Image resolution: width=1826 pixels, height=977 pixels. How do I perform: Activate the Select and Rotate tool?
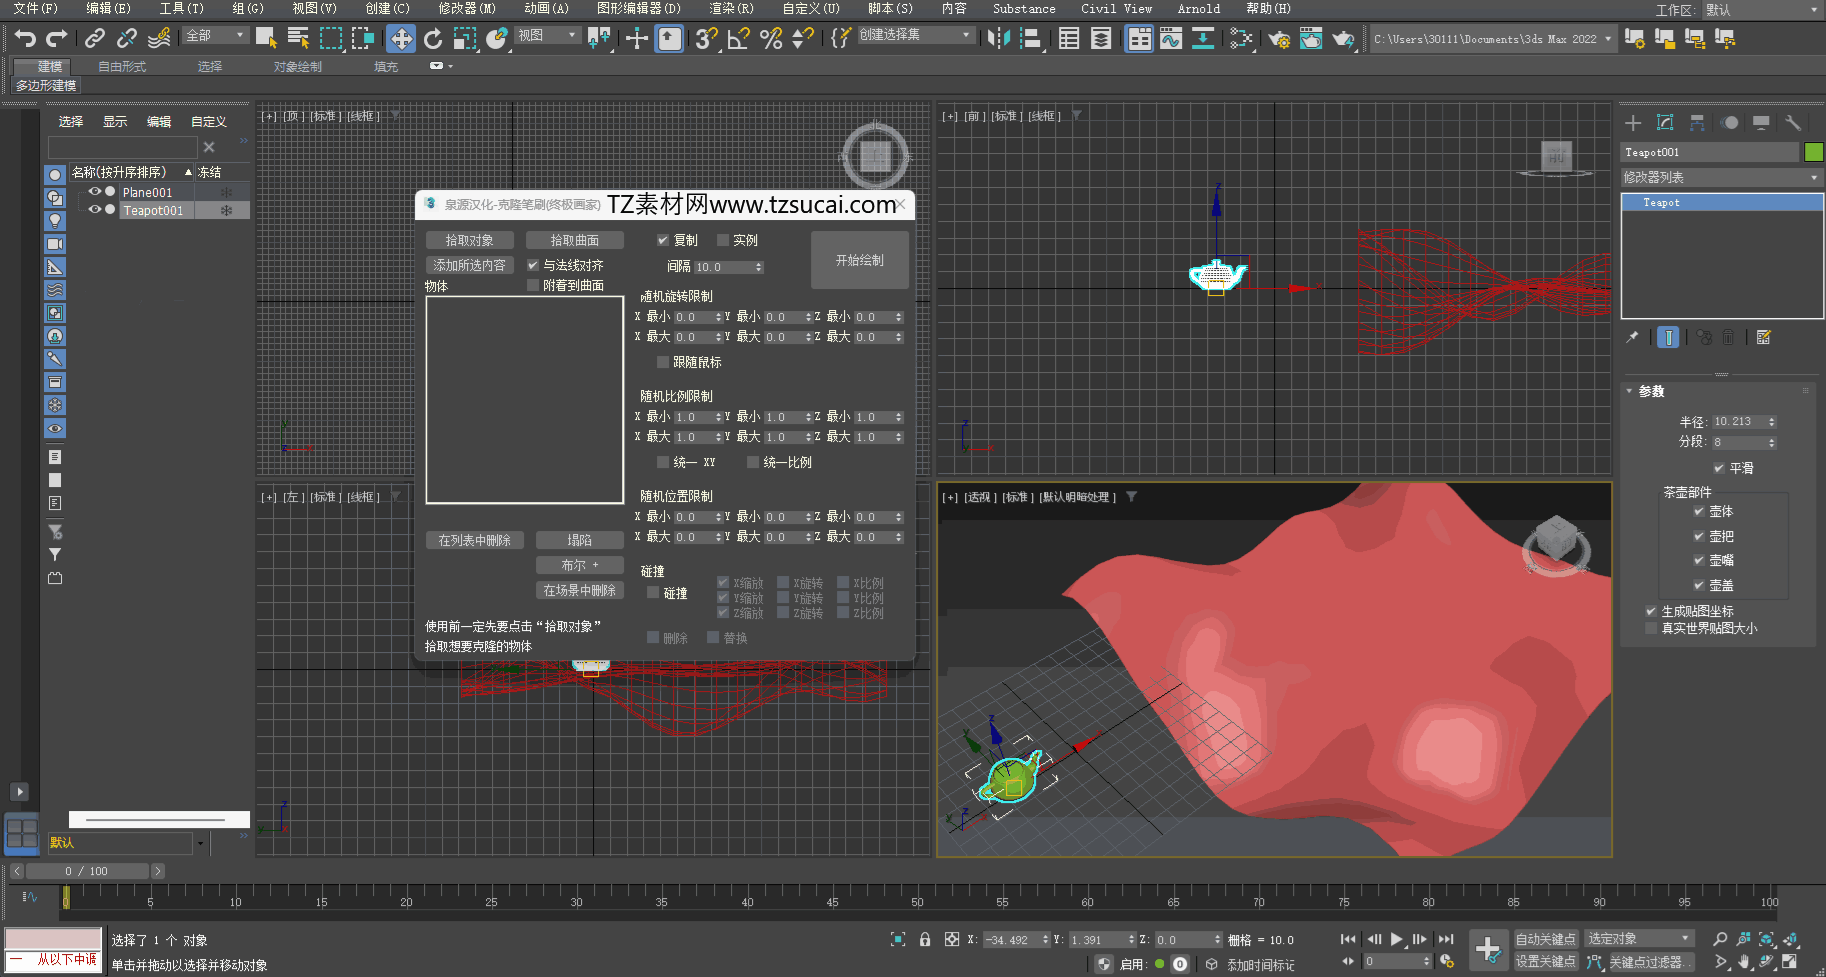(x=433, y=38)
